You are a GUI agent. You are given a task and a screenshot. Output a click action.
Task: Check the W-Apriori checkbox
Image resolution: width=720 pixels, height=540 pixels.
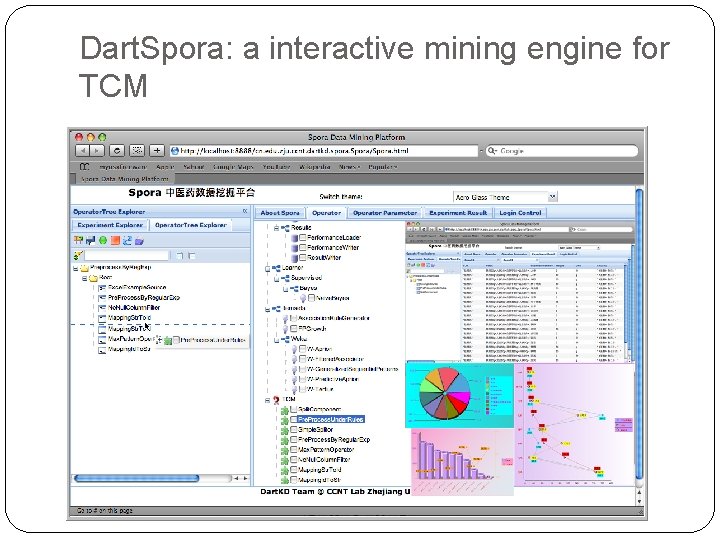303,349
